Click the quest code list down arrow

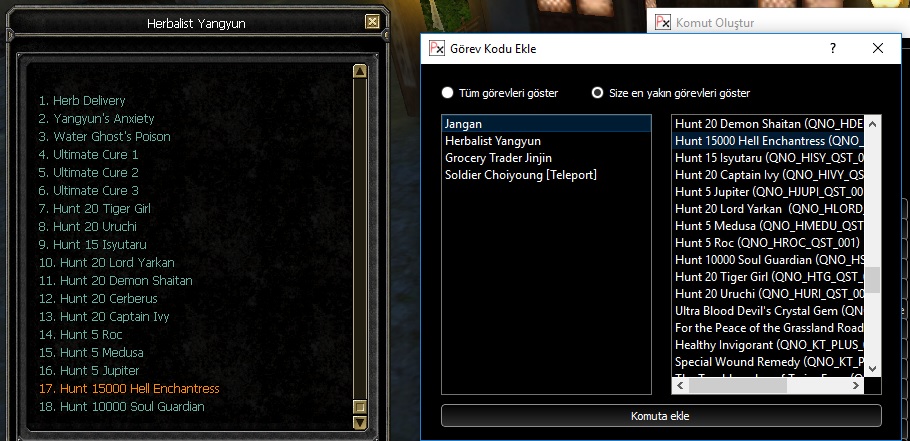[872, 368]
